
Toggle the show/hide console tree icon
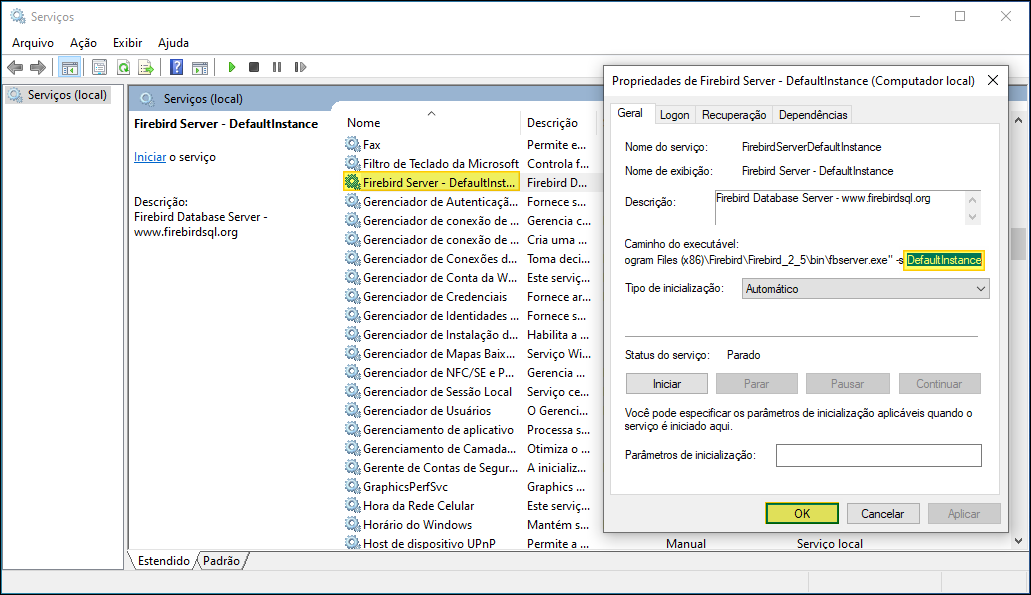pyautogui.click(x=70, y=67)
